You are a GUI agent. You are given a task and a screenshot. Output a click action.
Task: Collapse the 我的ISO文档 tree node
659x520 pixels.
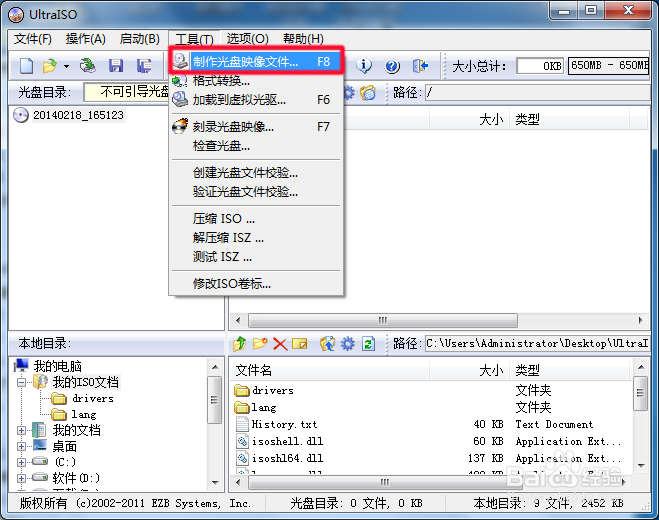point(21,382)
